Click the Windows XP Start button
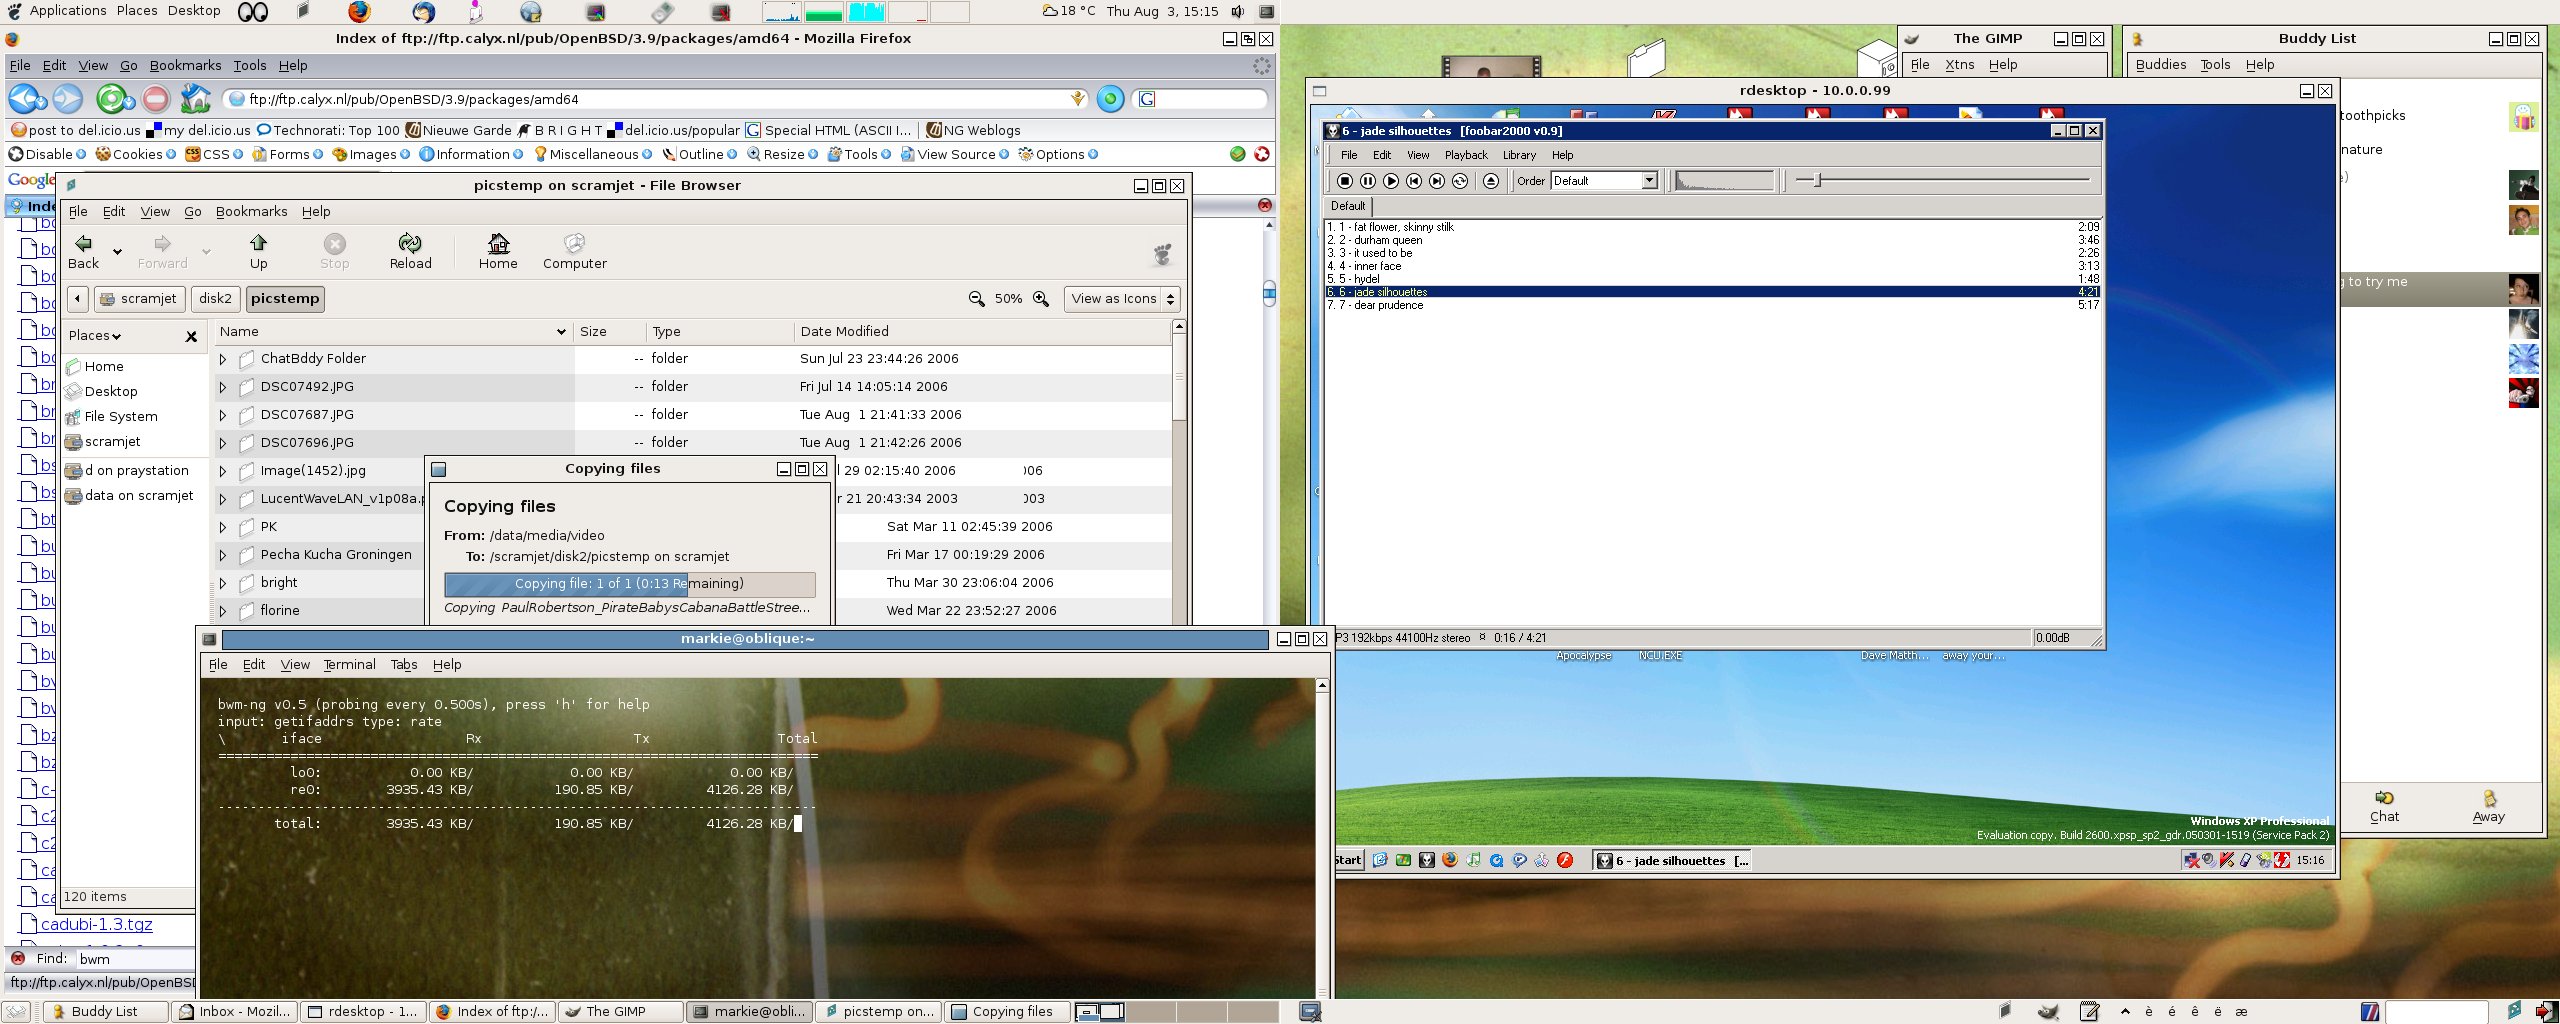Screen dimensions: 2560x1024 1348,860
